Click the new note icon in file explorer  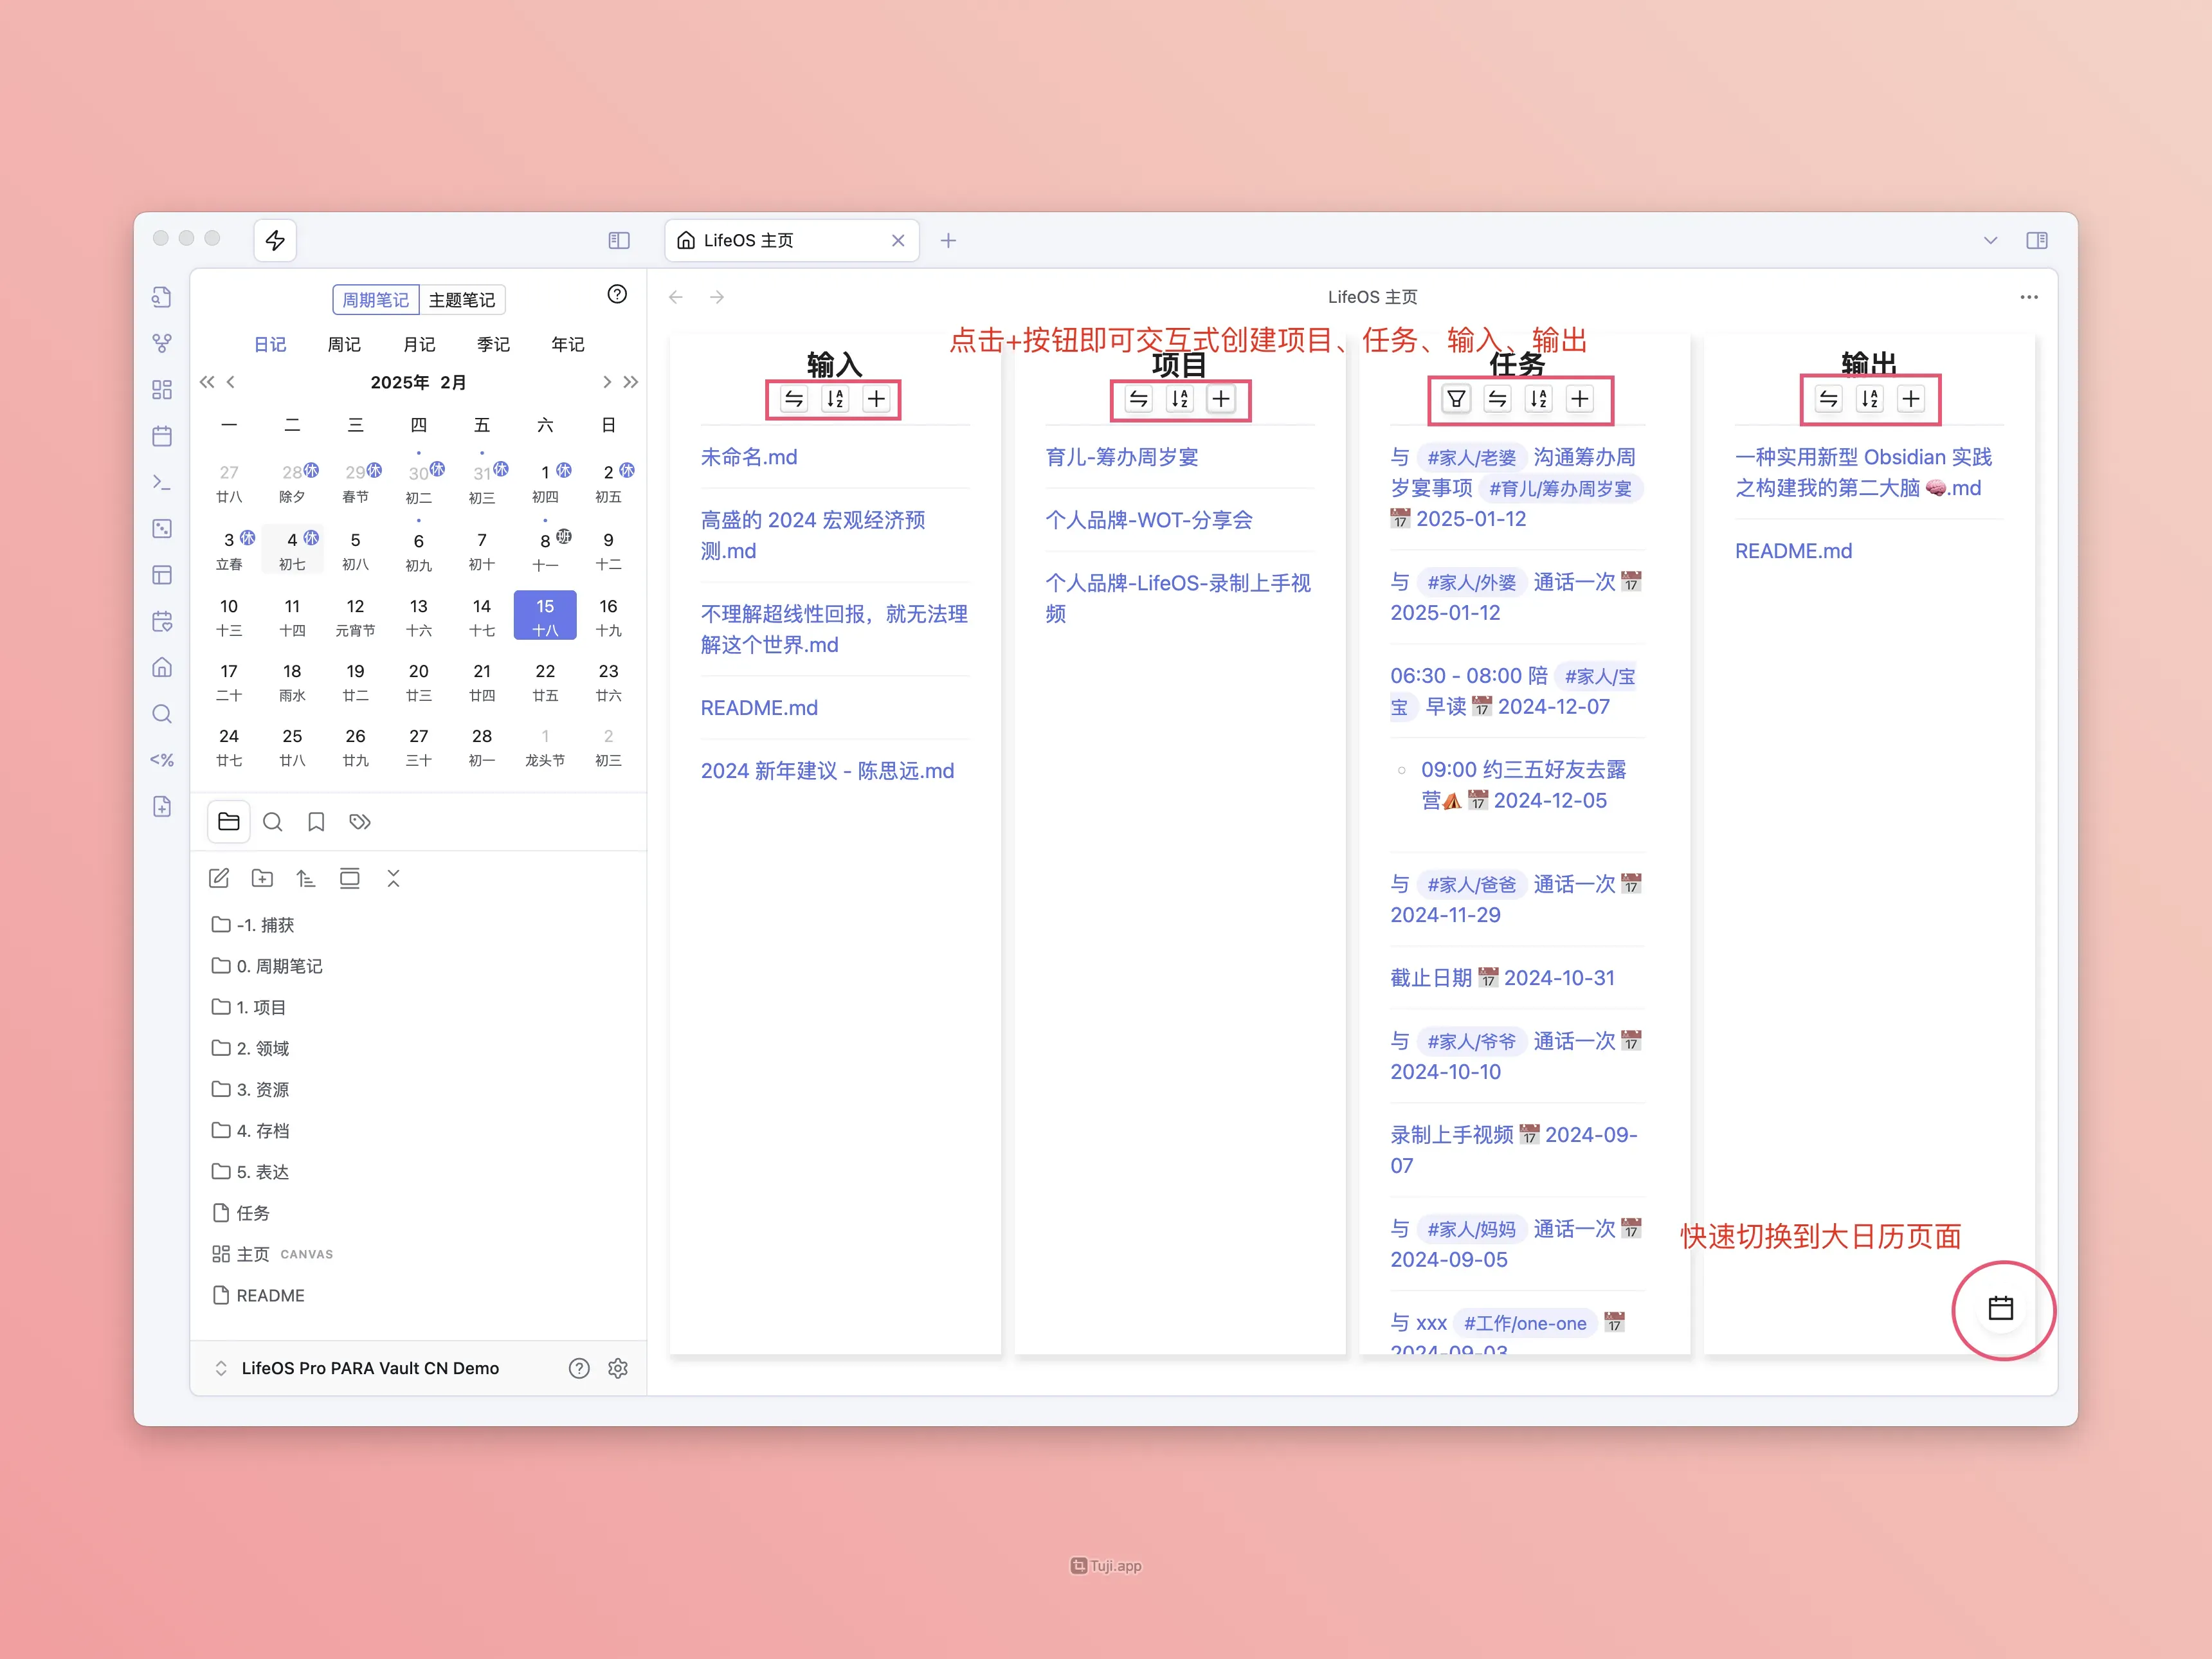pyautogui.click(x=219, y=878)
